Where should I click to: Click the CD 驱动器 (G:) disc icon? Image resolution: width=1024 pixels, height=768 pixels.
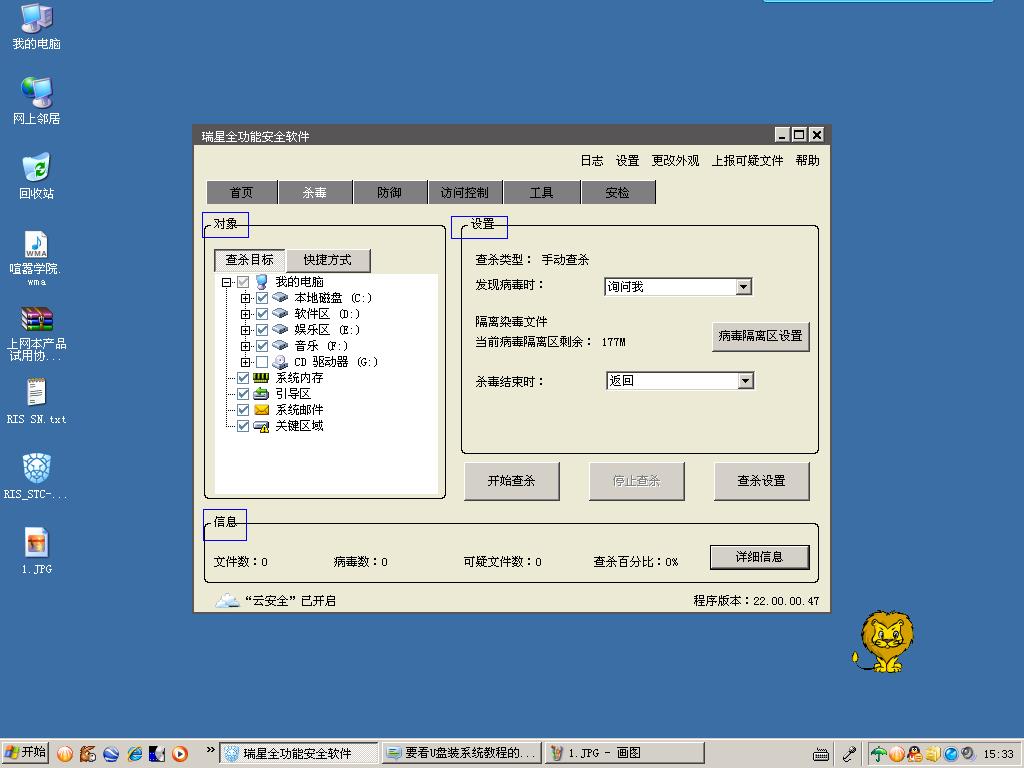(x=280, y=362)
